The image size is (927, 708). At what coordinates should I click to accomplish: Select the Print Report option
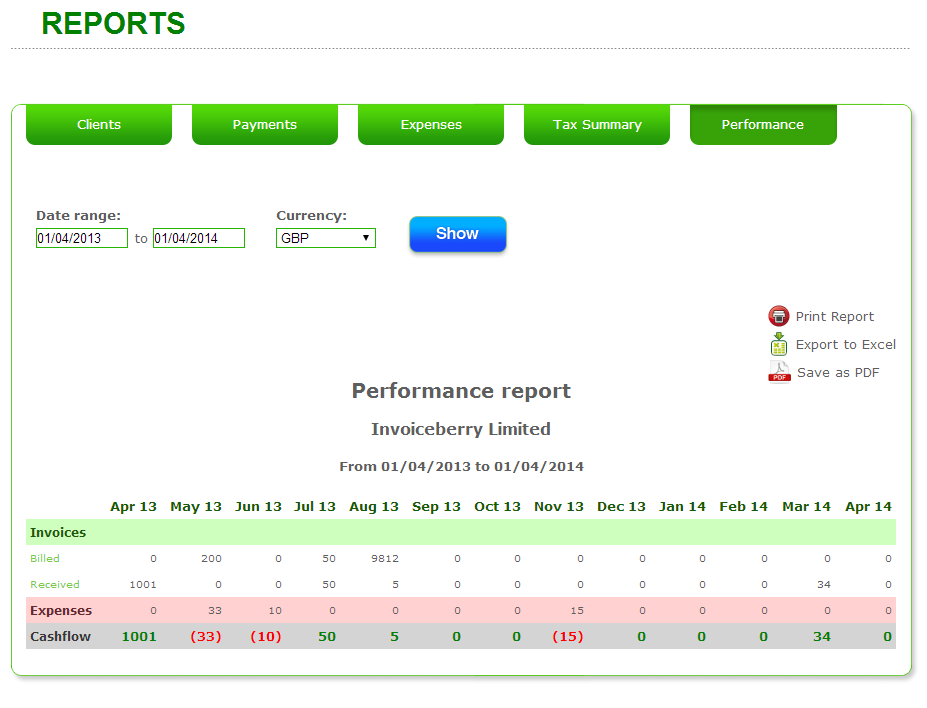(x=834, y=316)
